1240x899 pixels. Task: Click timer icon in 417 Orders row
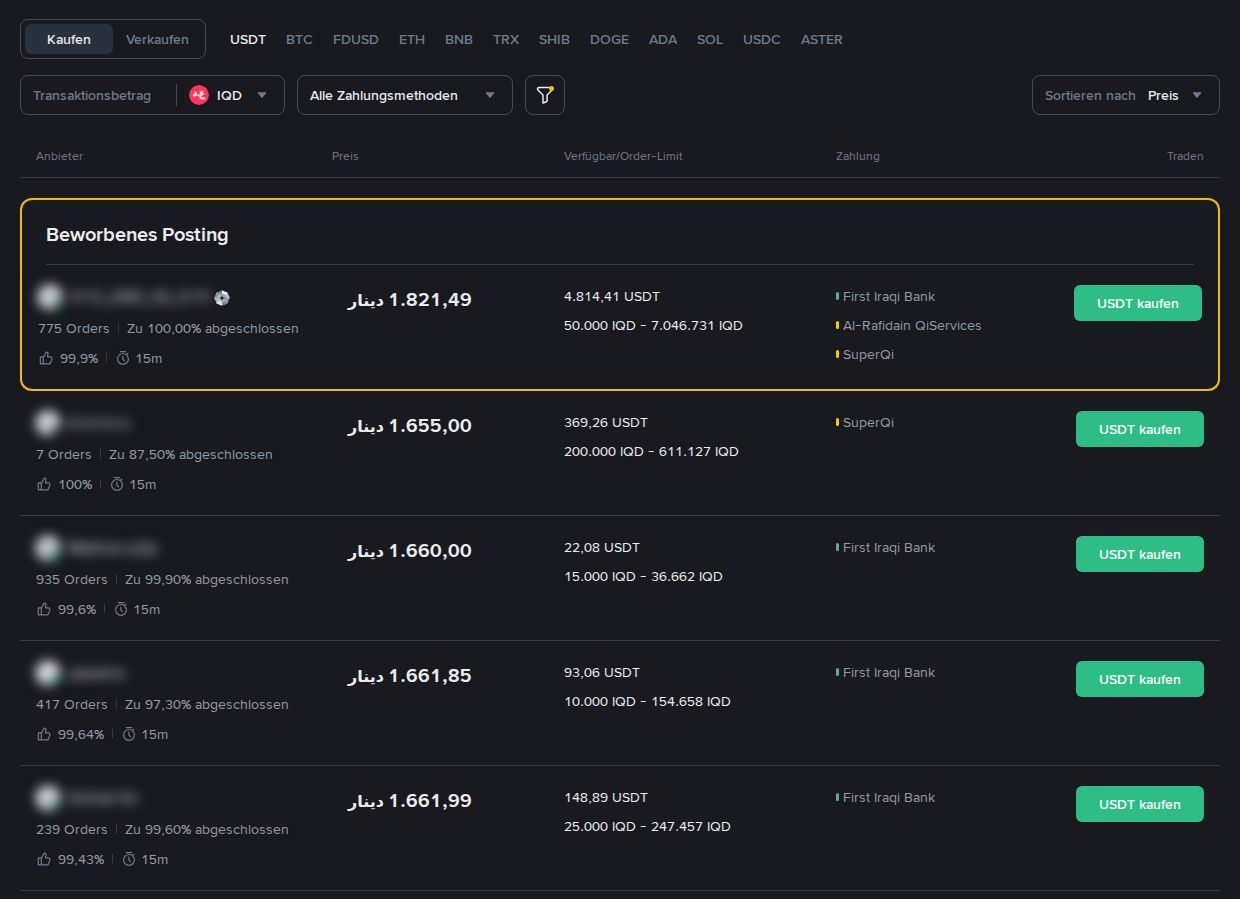129,734
